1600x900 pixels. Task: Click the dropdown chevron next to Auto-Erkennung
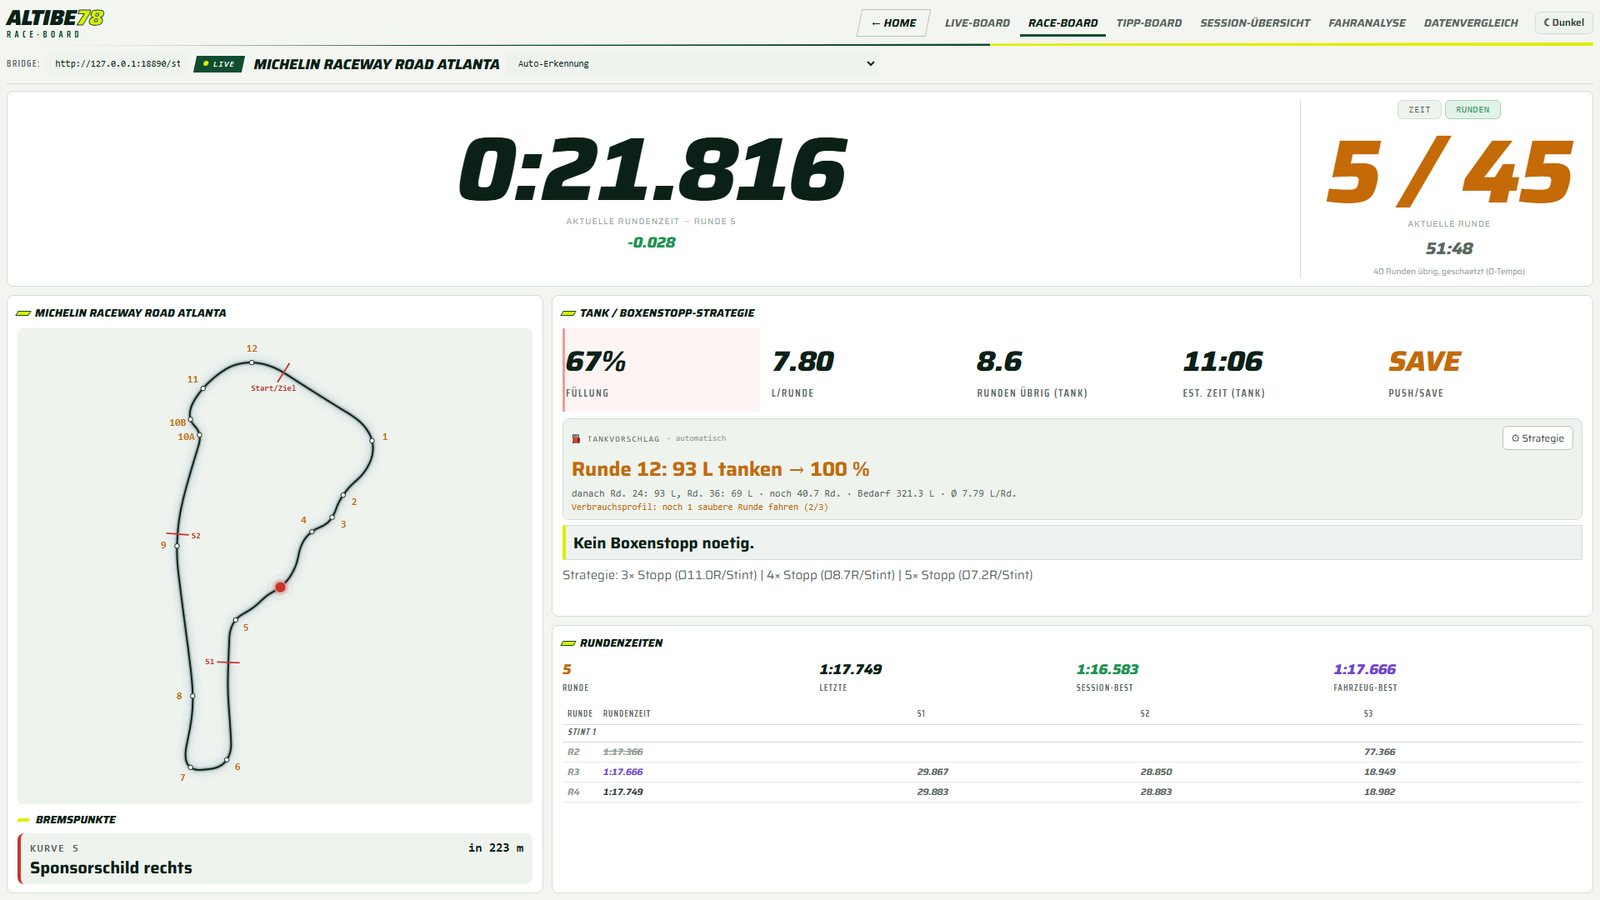pyautogui.click(x=870, y=63)
